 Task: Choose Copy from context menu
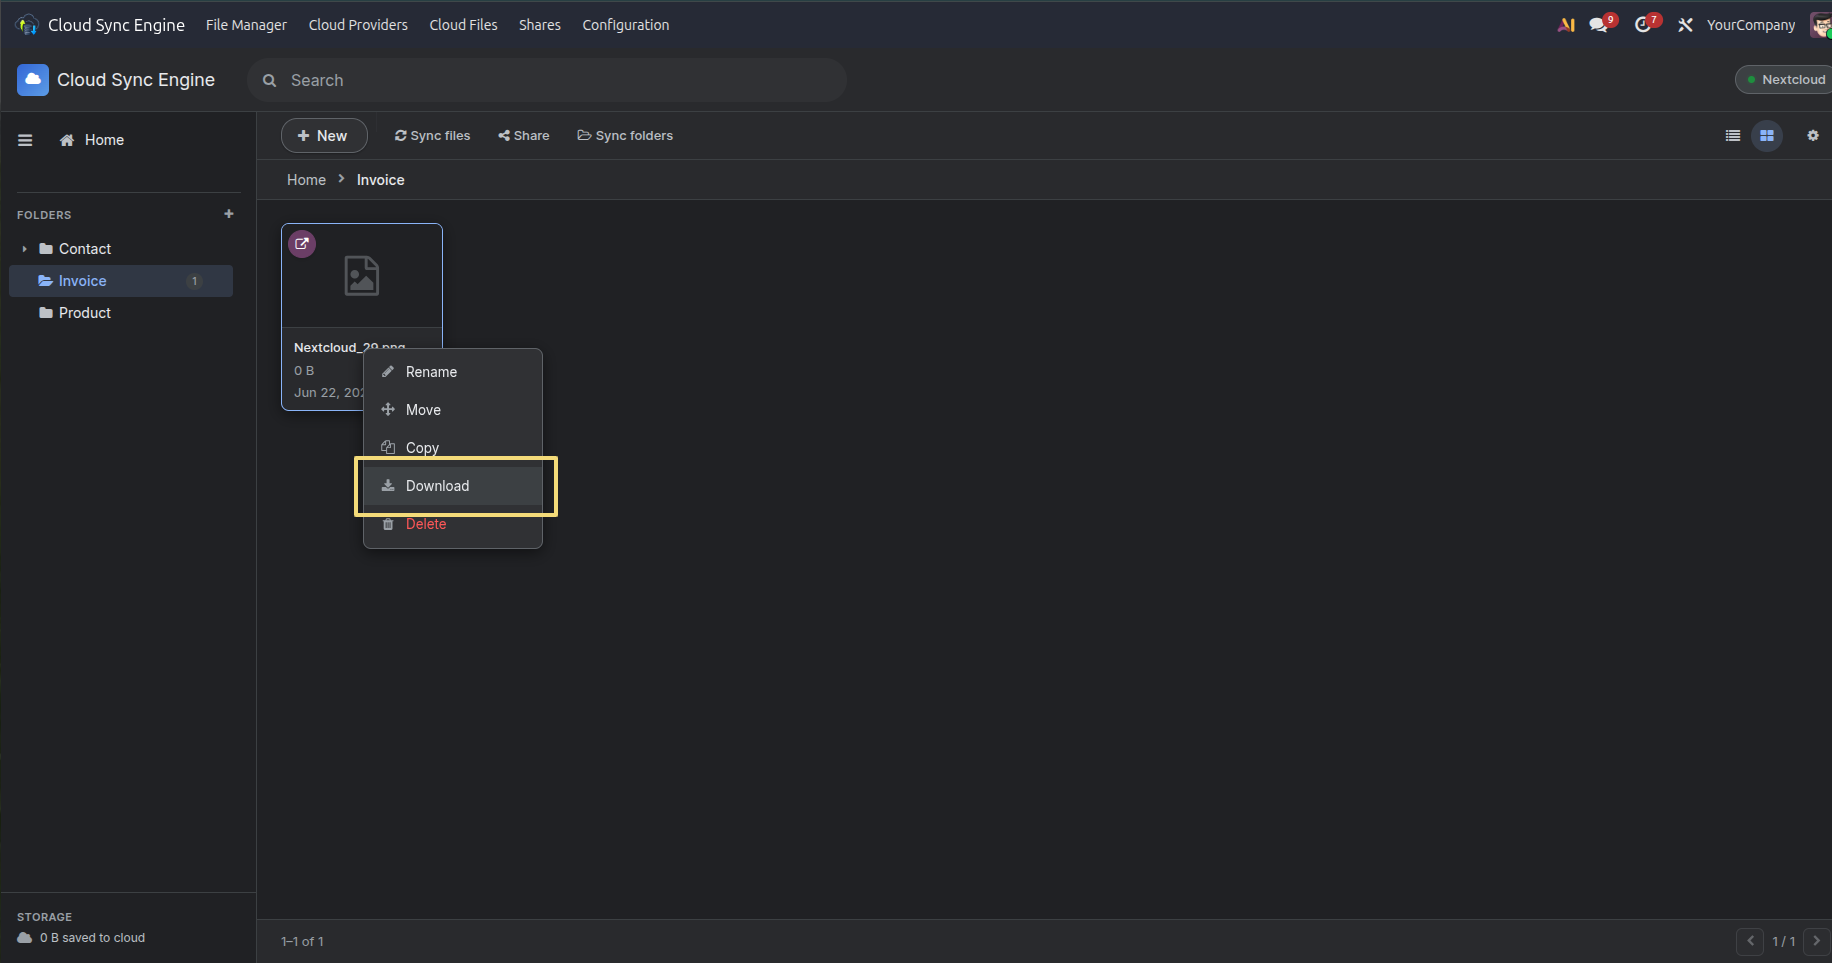(x=453, y=448)
